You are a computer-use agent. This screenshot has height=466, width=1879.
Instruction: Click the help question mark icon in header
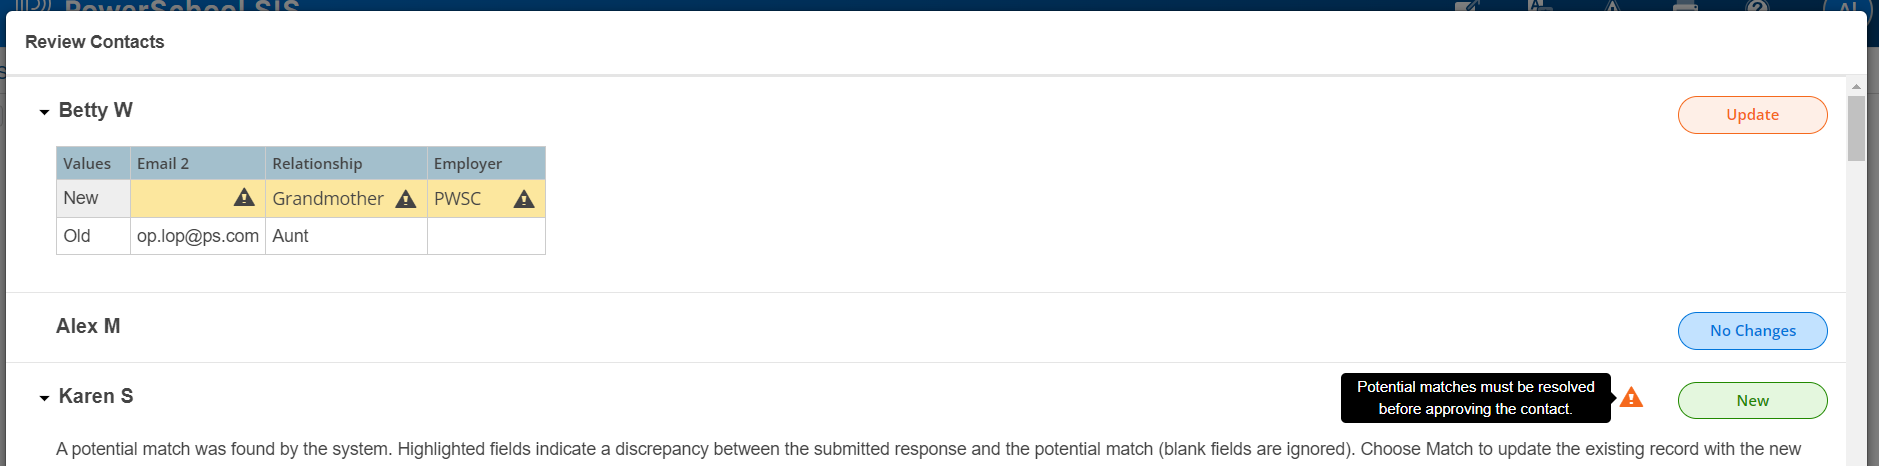(x=1757, y=6)
